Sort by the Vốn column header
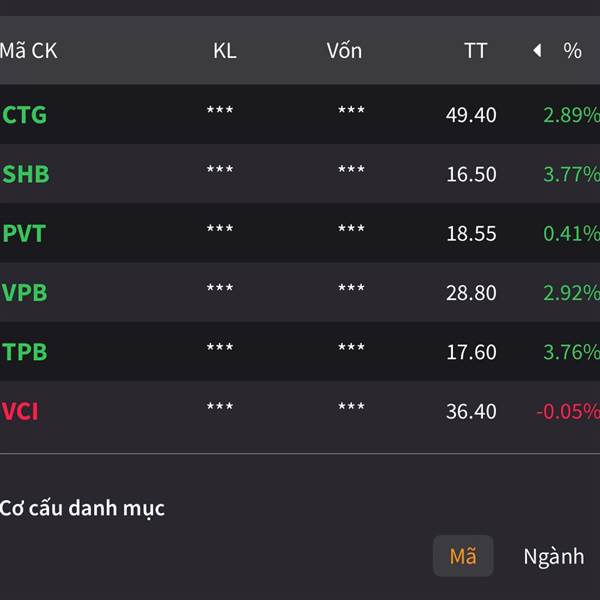The image size is (600, 600). point(344,51)
